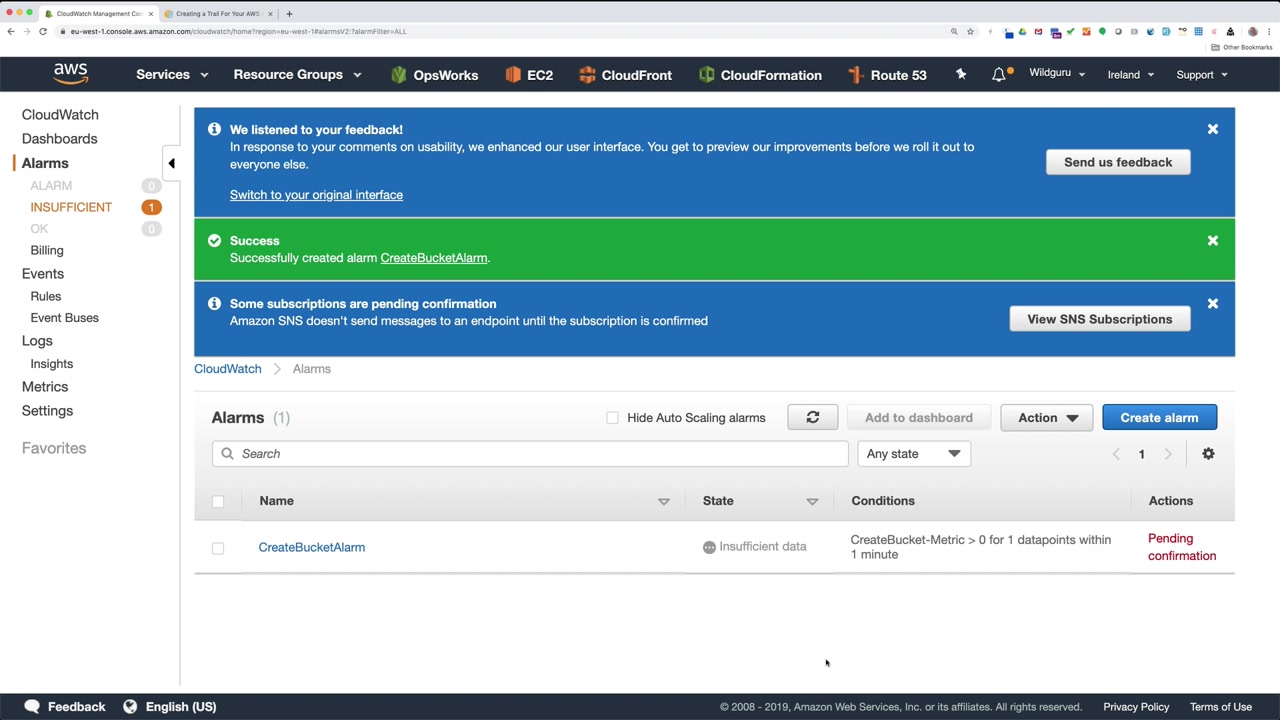Viewport: 1280px width, 720px height.
Task: Open the Ireland region selector
Action: (1130, 75)
